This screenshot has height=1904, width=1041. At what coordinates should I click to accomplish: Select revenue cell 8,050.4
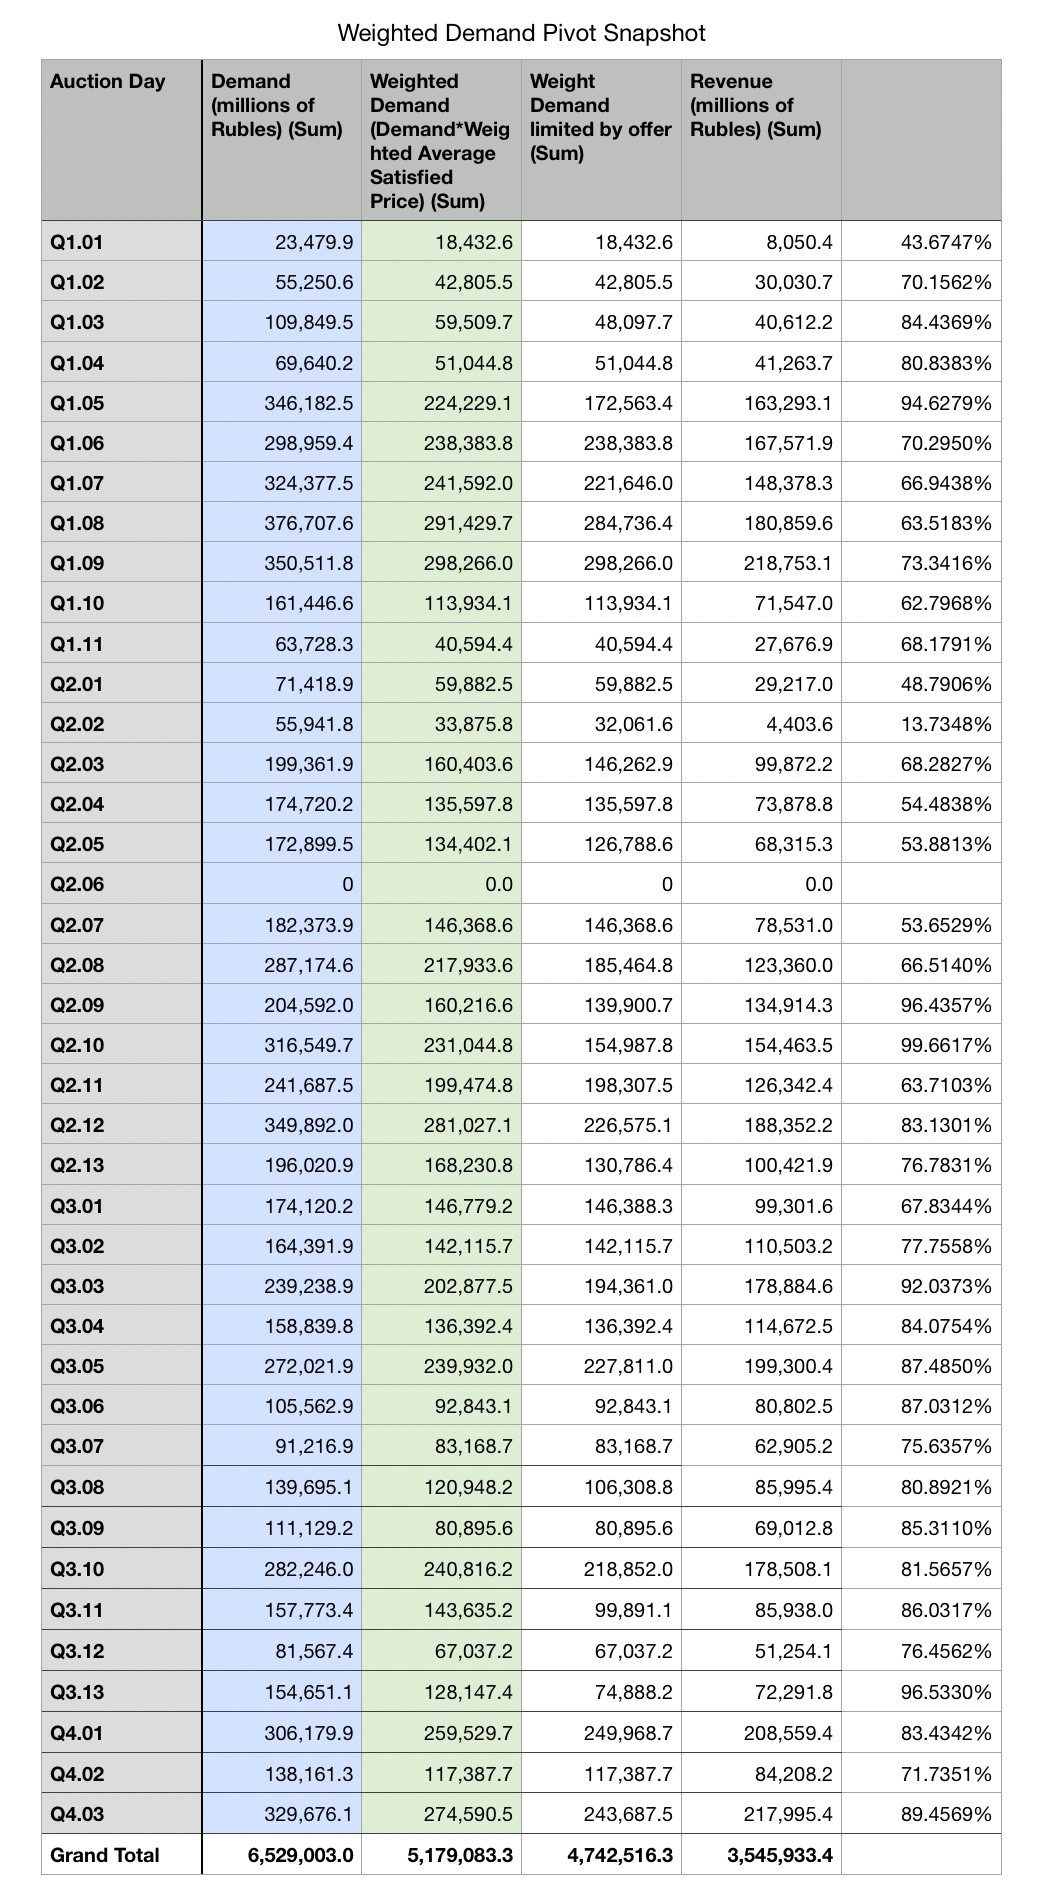pyautogui.click(x=762, y=242)
